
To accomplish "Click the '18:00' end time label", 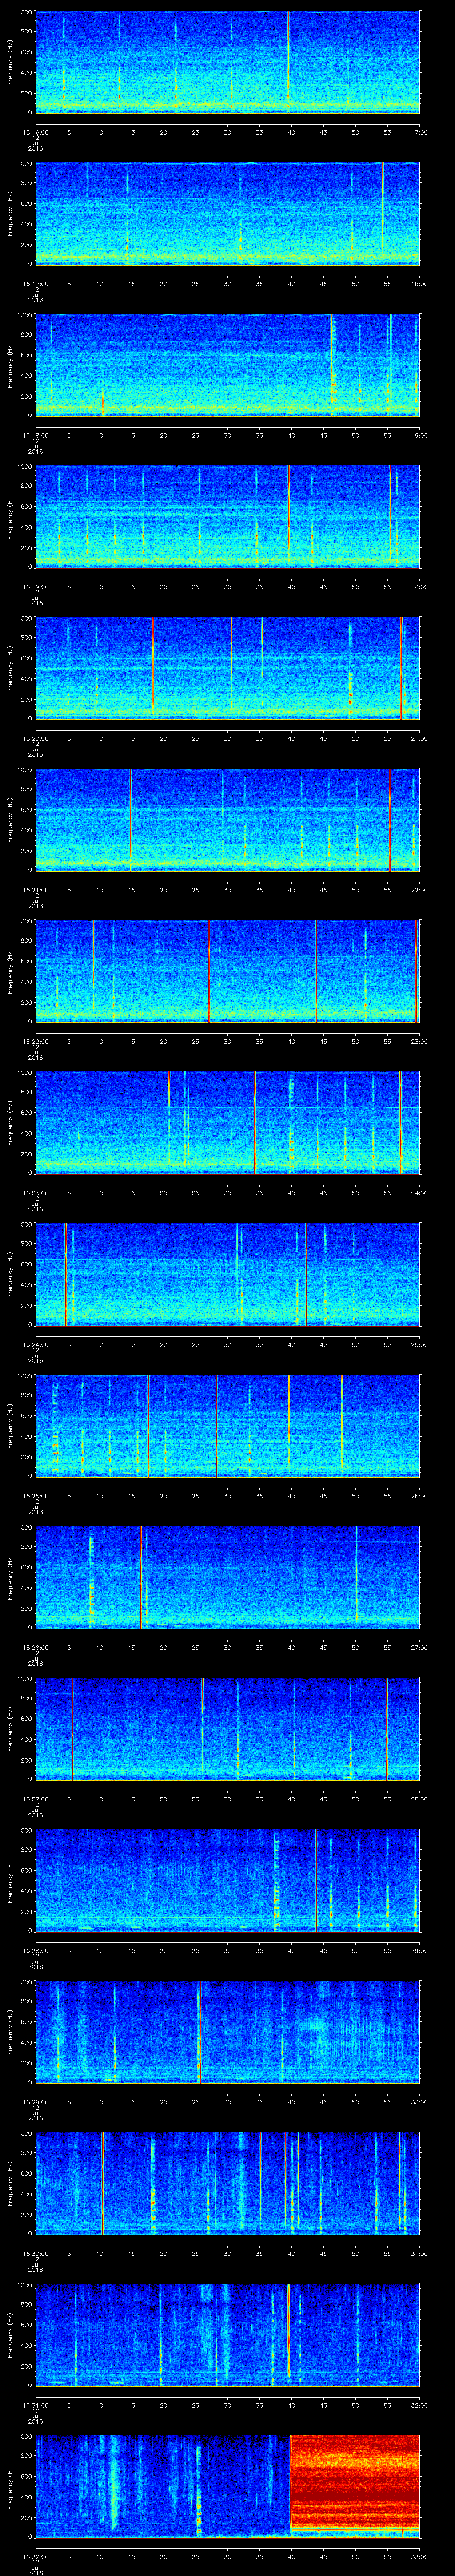I will (419, 284).
